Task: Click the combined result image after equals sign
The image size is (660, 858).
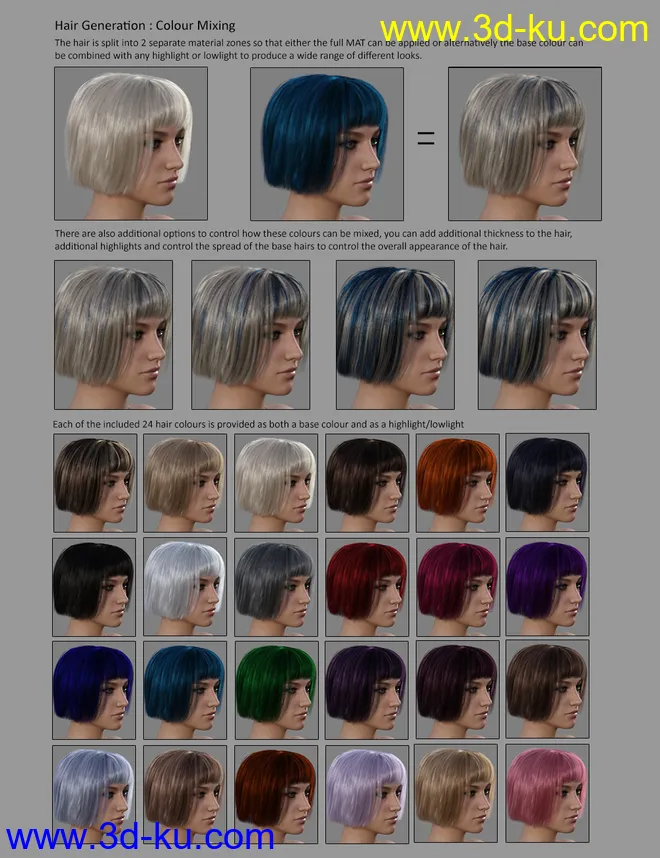Action: tap(524, 144)
